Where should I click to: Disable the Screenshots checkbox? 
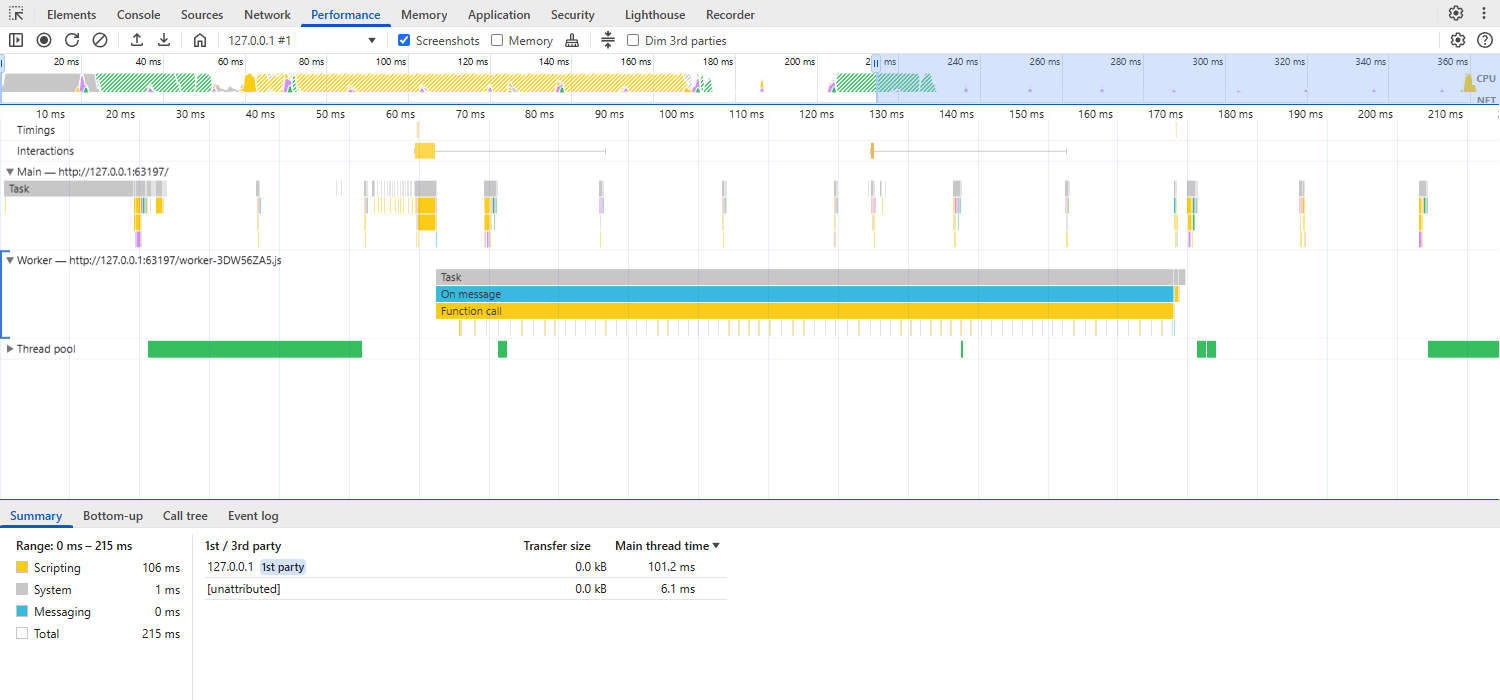click(x=404, y=40)
